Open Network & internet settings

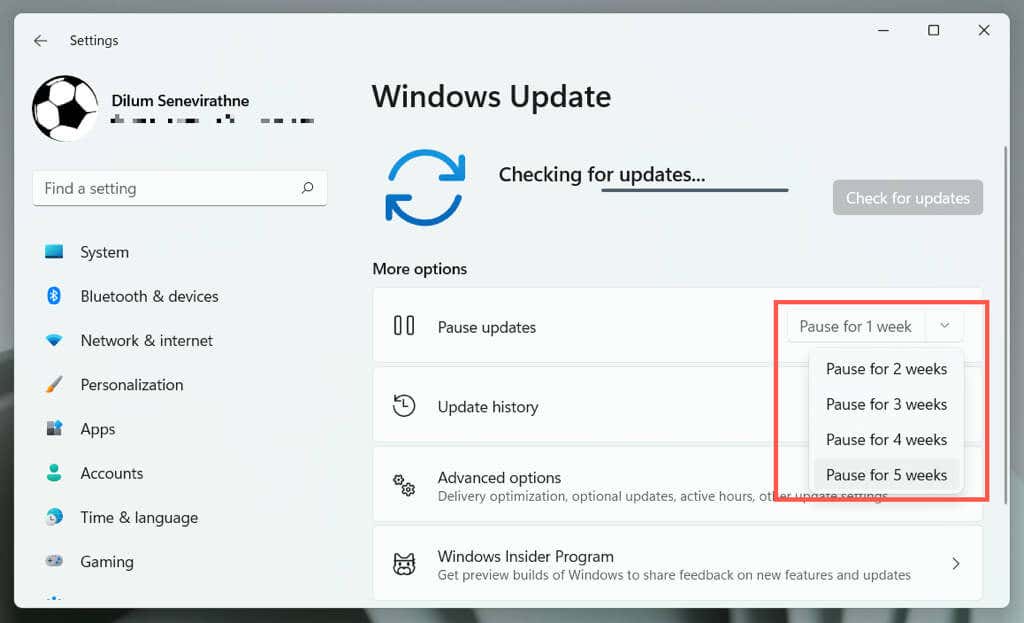pyautogui.click(x=58, y=340)
